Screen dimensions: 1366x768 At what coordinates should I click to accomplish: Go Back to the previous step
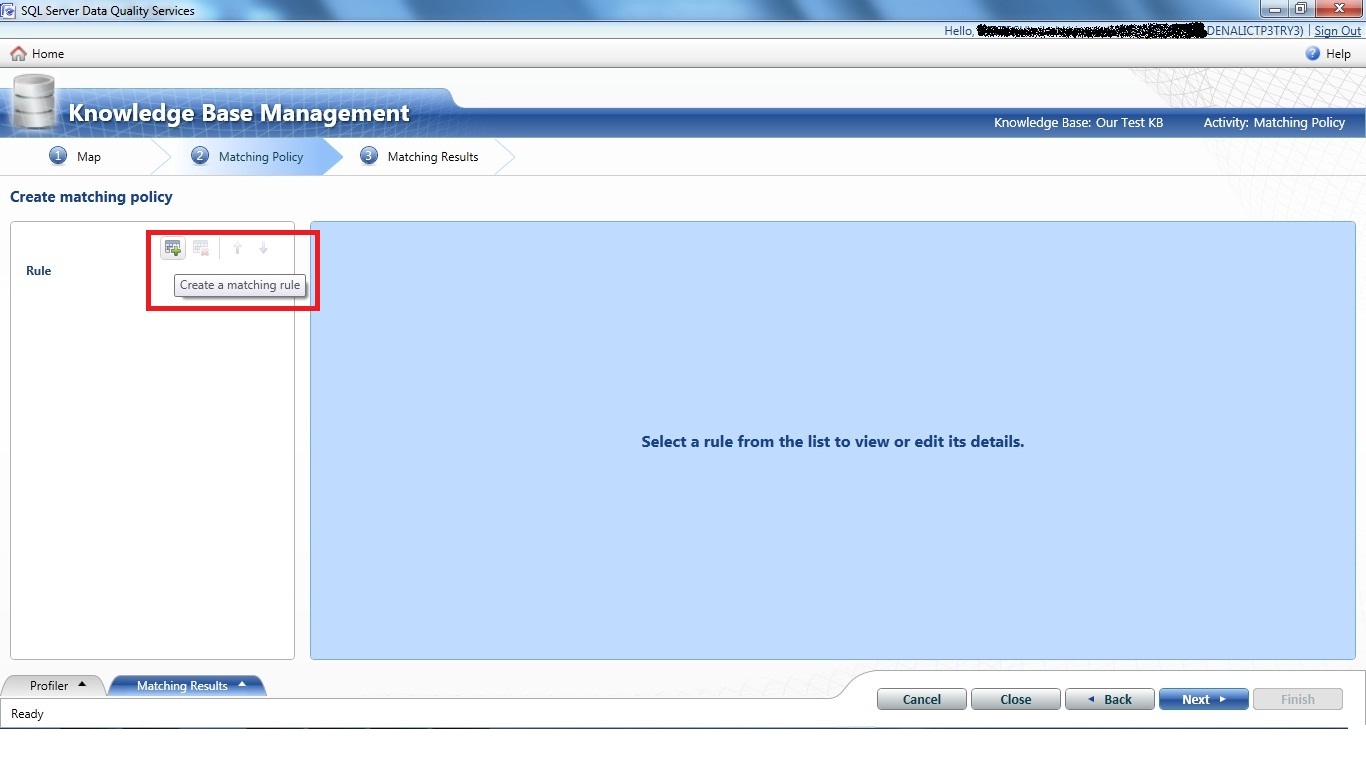(1110, 699)
